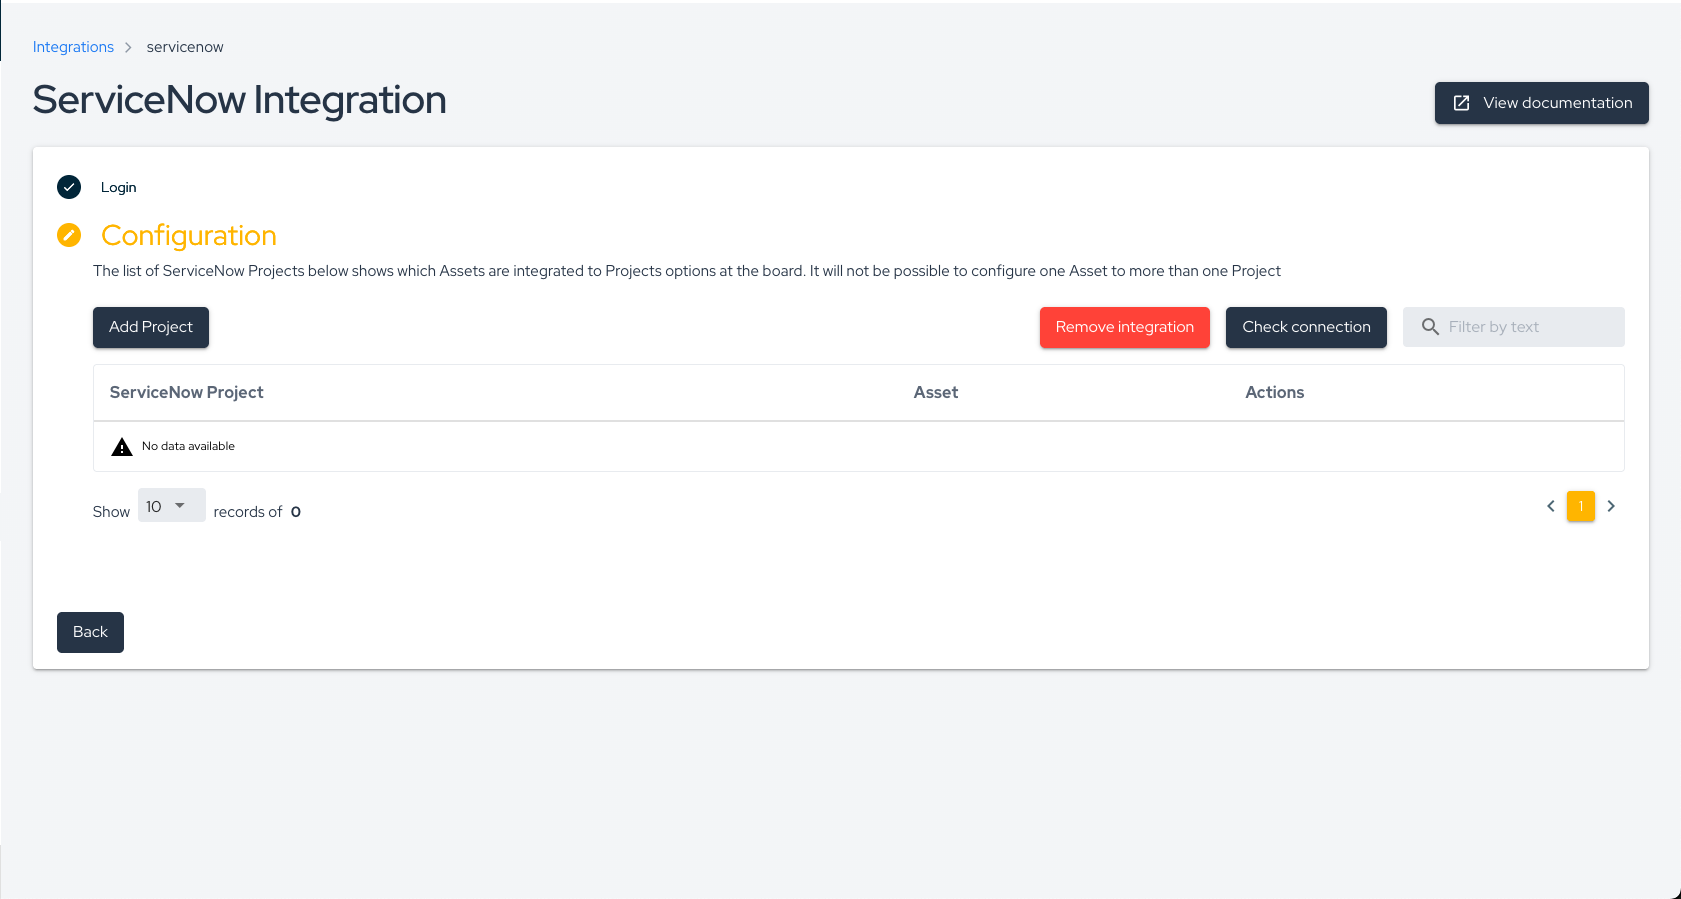
Task: Click the Actions column header
Action: [1274, 392]
